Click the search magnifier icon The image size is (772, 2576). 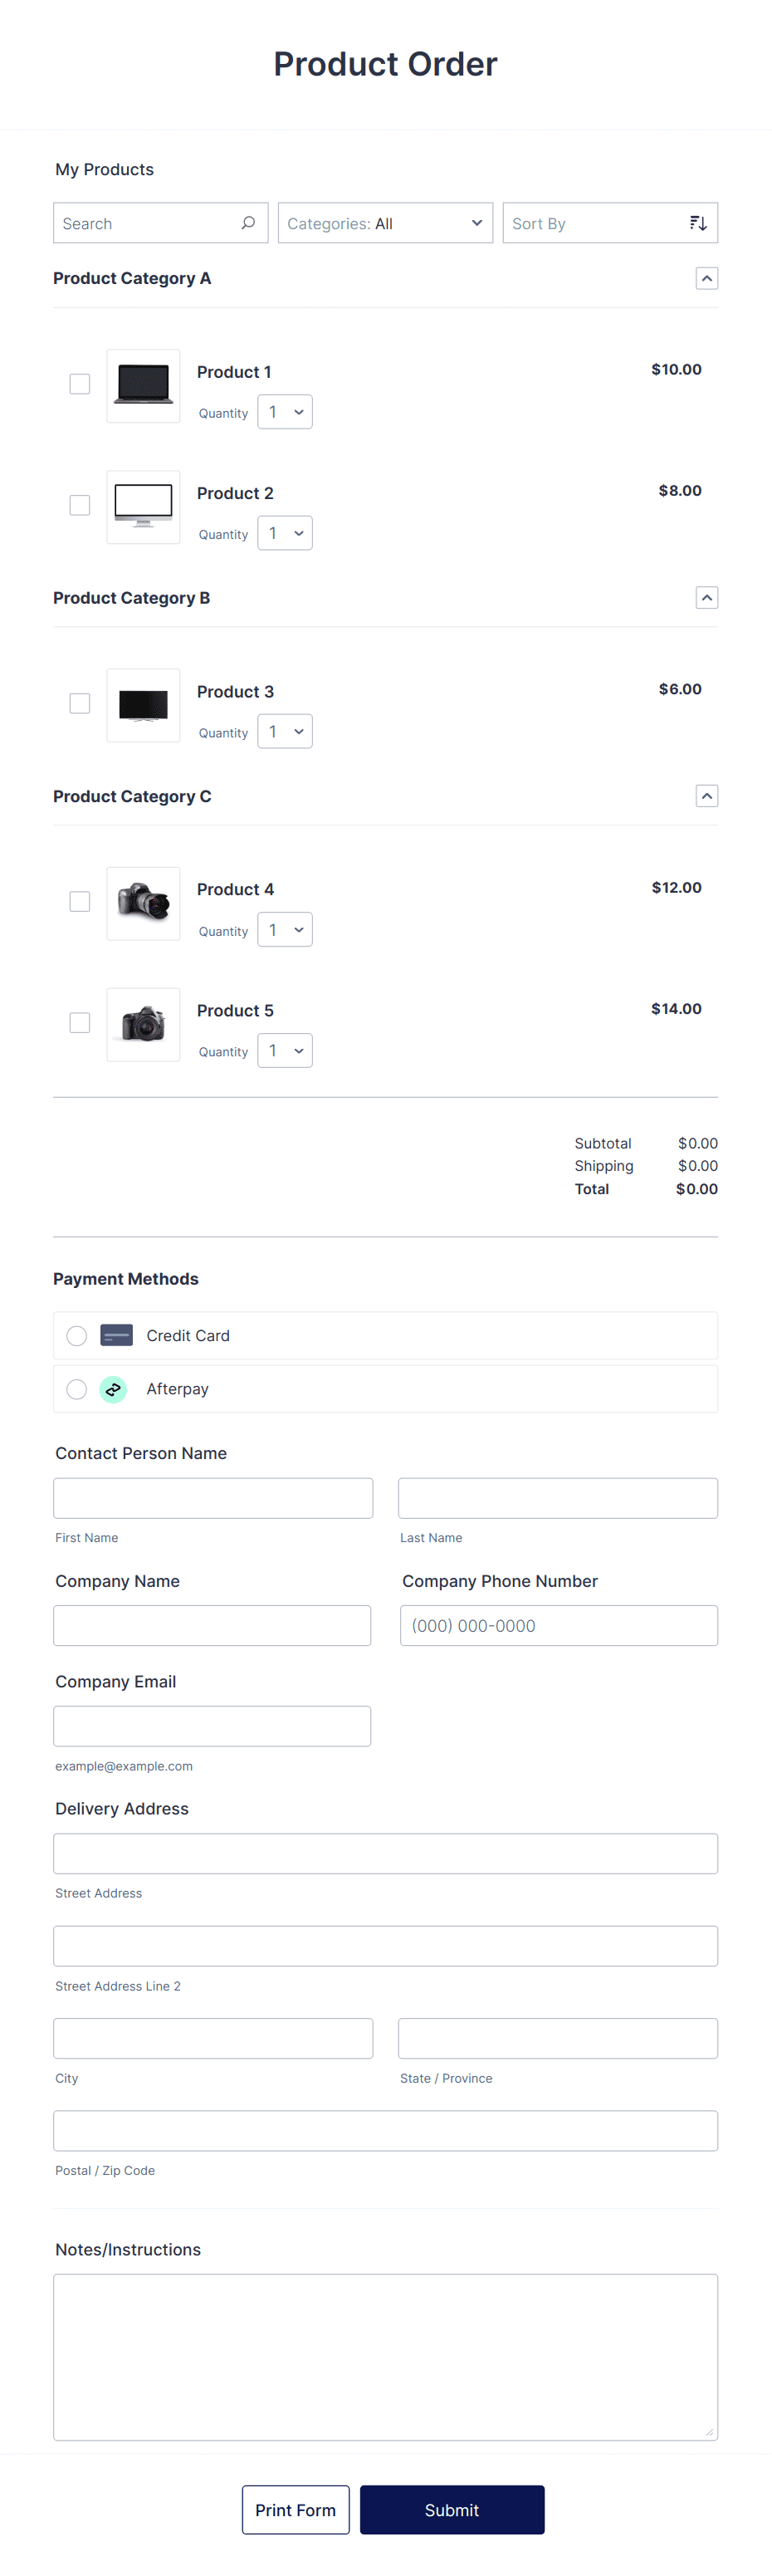click(x=247, y=222)
